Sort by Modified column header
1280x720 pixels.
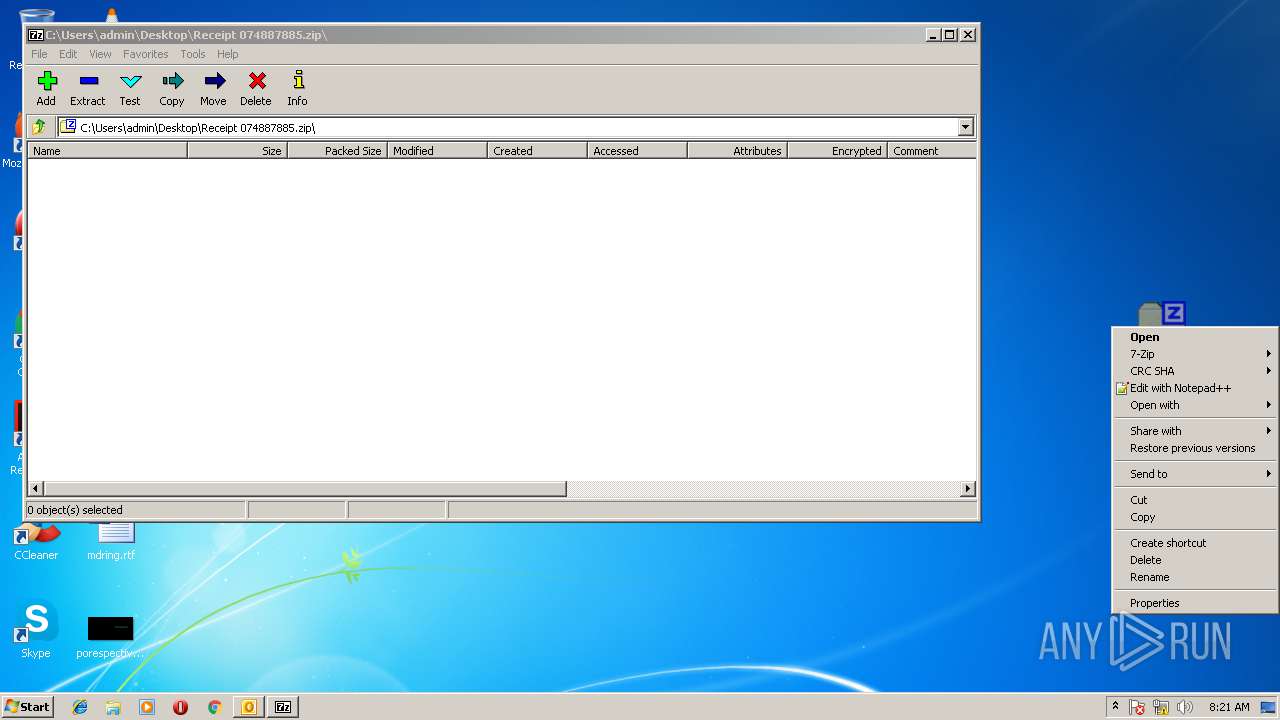click(x=437, y=151)
